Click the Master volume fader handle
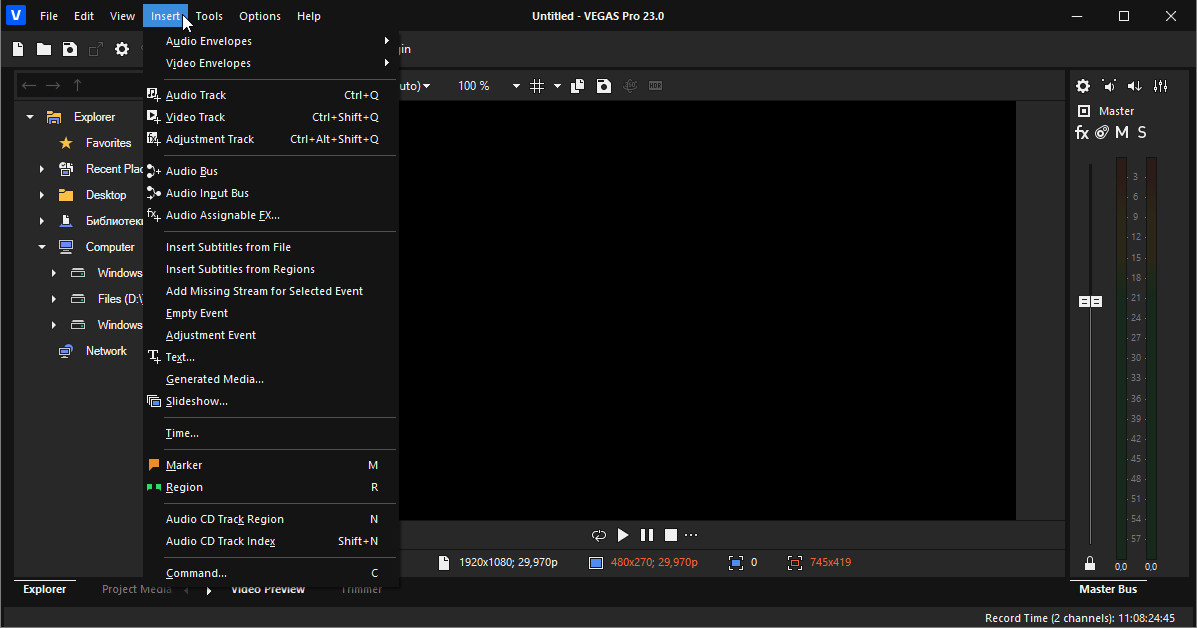Viewport: 1197px width, 628px height. pos(1090,301)
